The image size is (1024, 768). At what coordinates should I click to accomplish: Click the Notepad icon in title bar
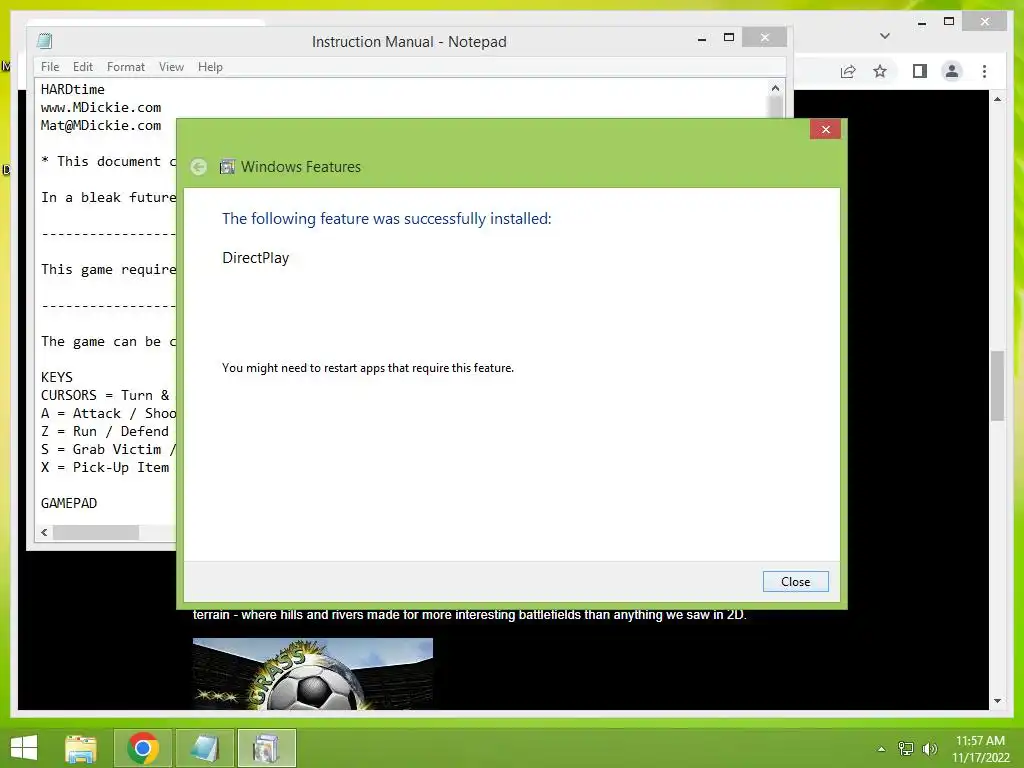45,41
